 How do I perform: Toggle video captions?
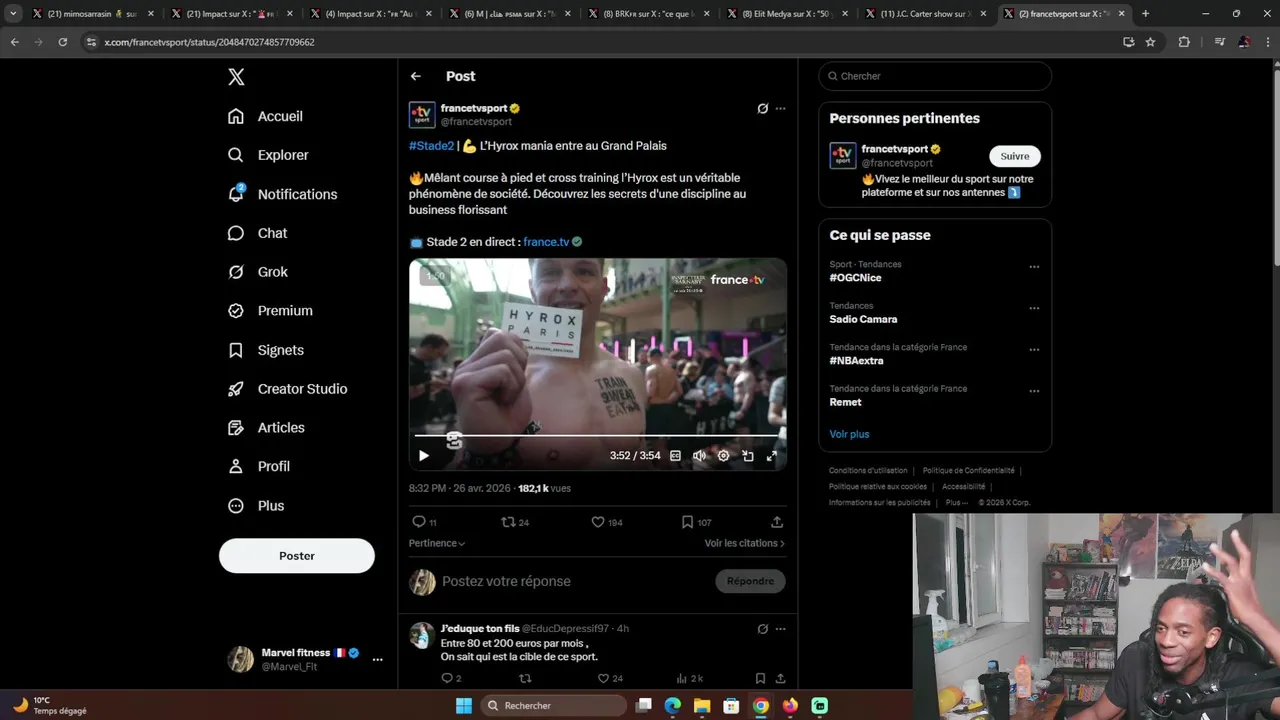click(x=675, y=456)
